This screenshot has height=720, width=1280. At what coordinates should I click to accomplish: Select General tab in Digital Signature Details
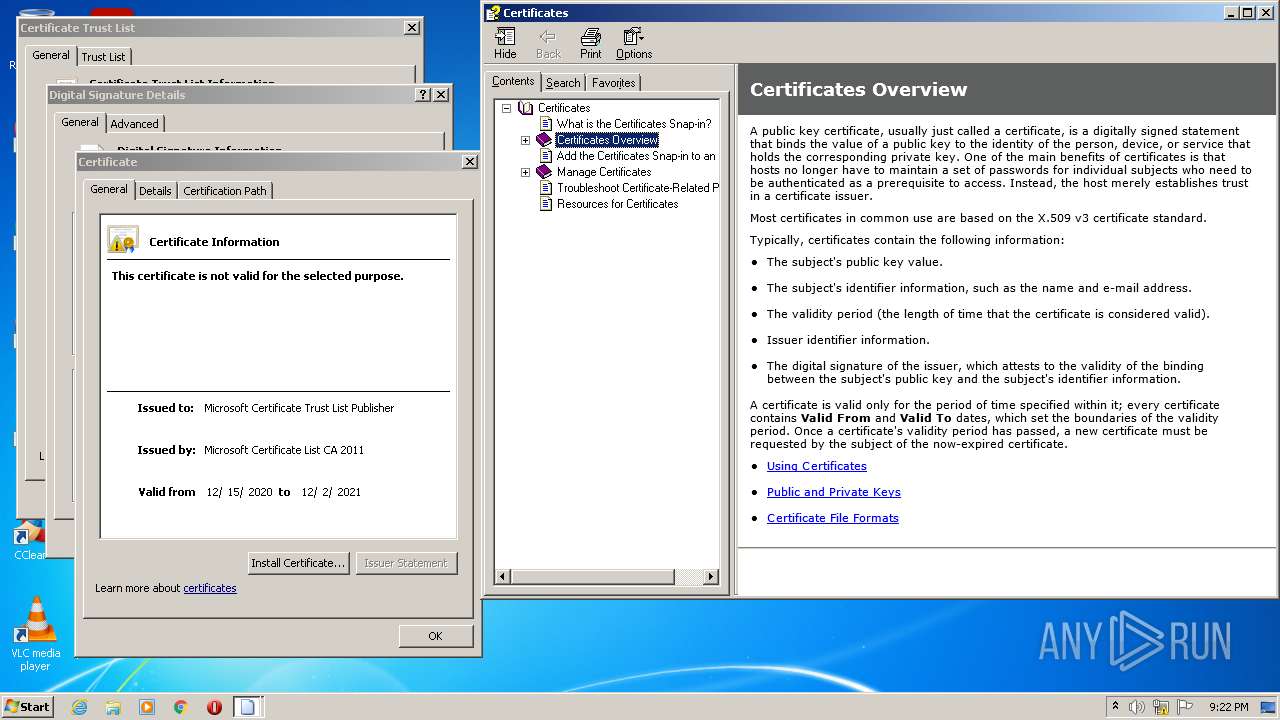click(x=80, y=122)
